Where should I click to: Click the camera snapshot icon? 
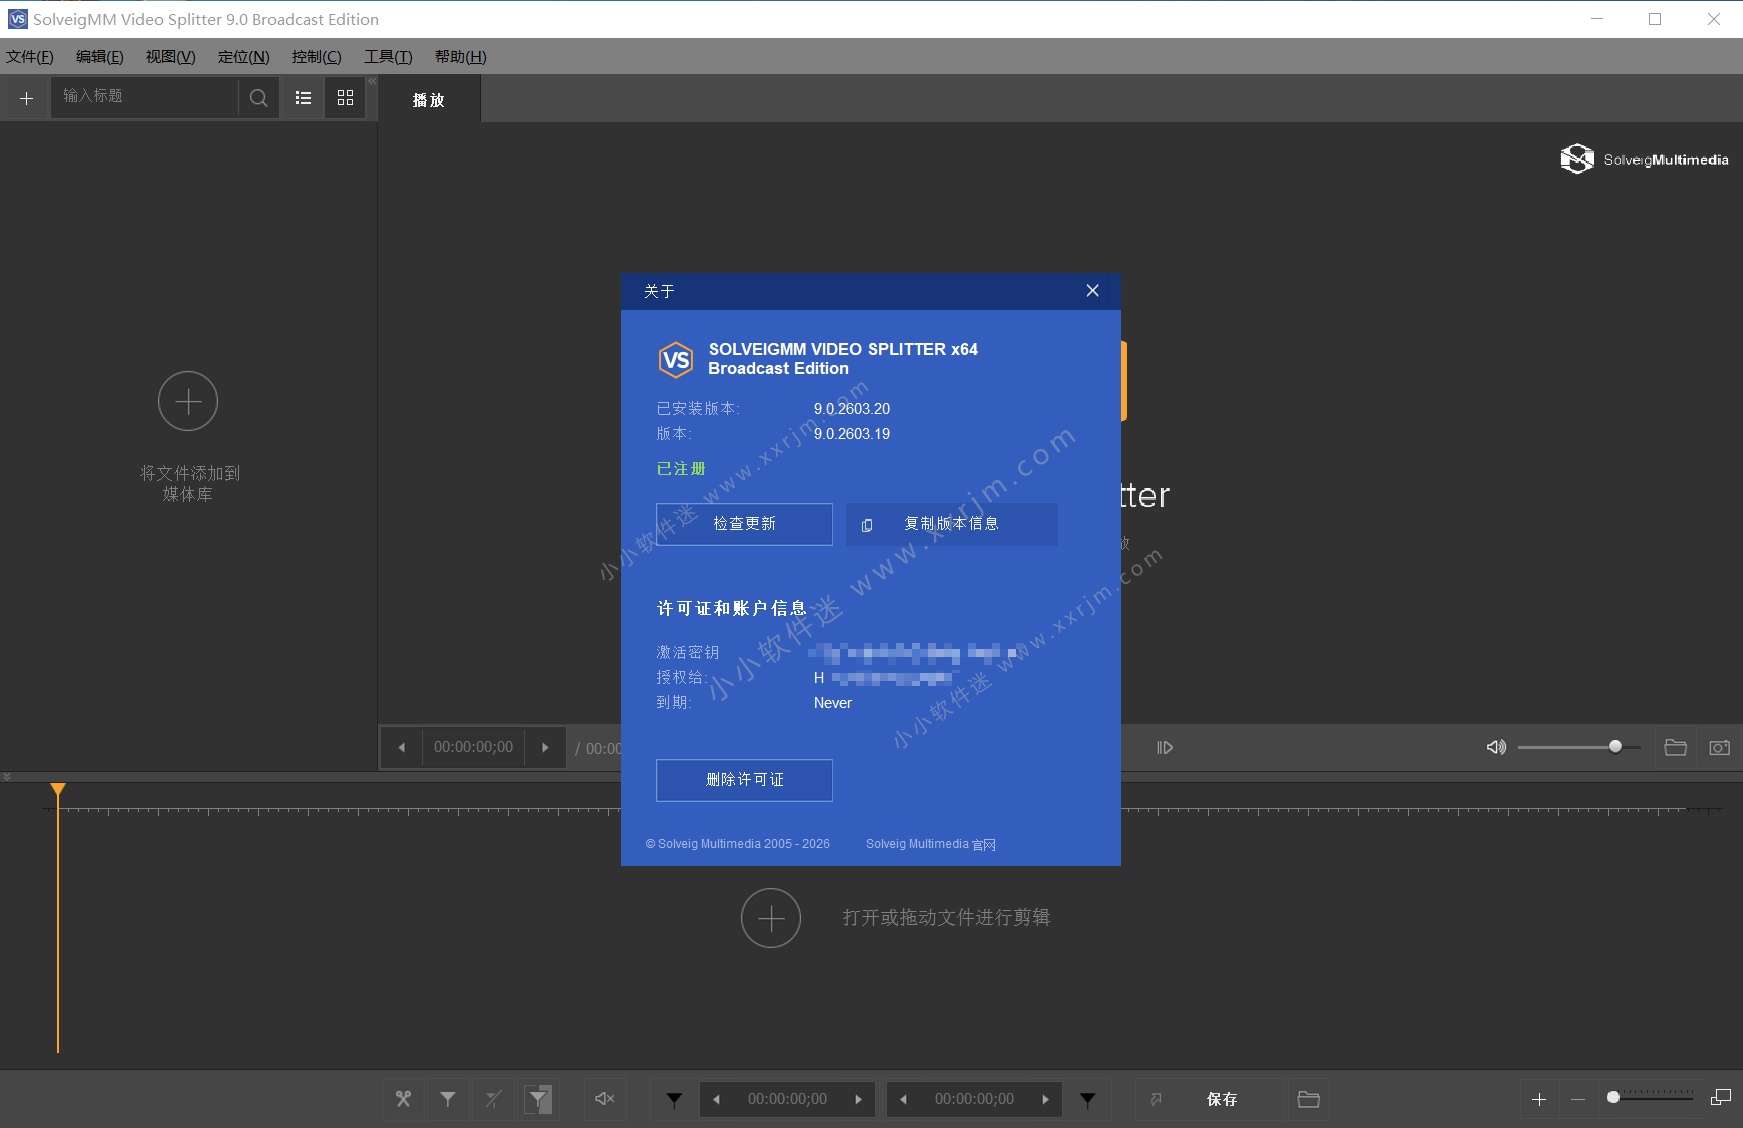1719,747
